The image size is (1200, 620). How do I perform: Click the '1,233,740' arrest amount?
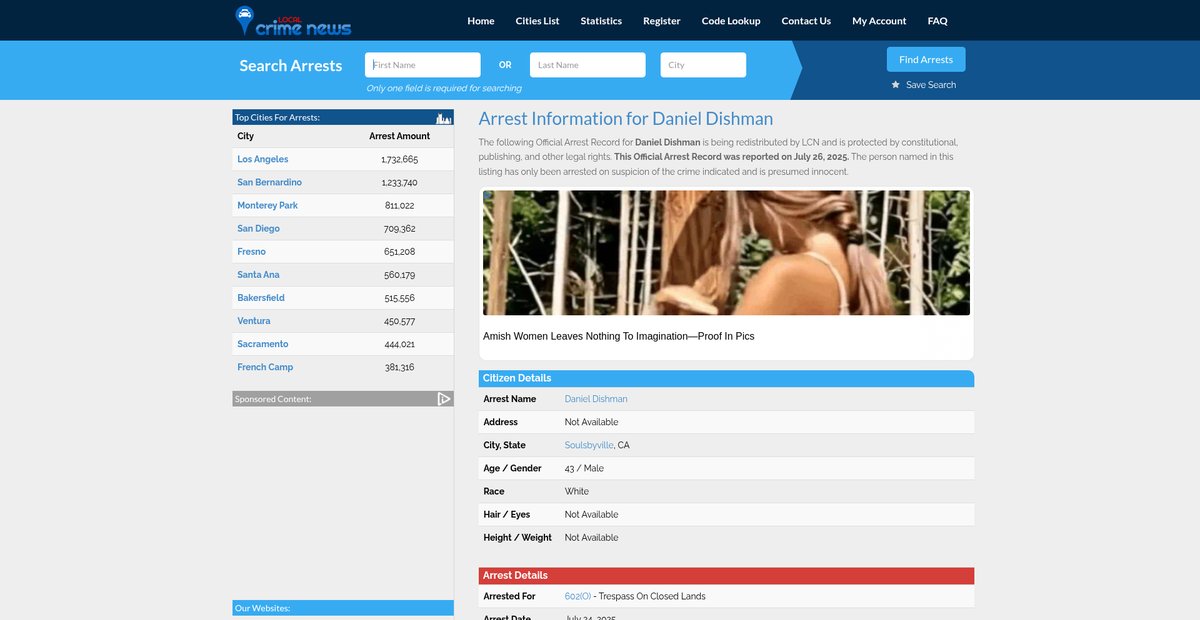[400, 182]
